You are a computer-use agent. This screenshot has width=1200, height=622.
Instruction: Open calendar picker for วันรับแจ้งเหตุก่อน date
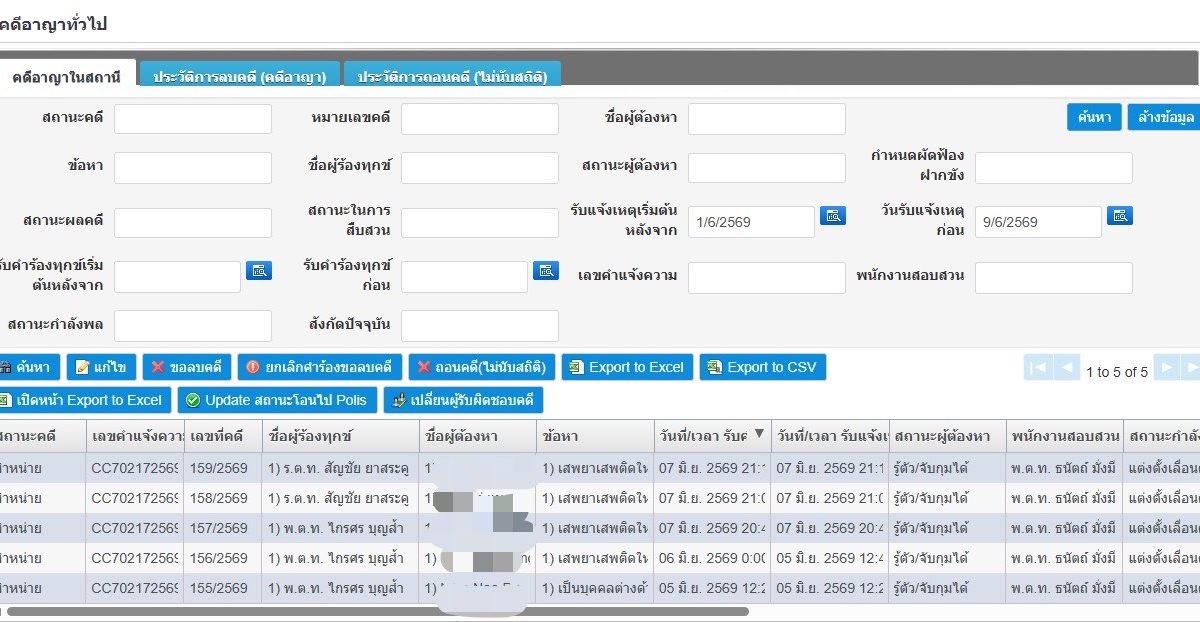(1120, 215)
